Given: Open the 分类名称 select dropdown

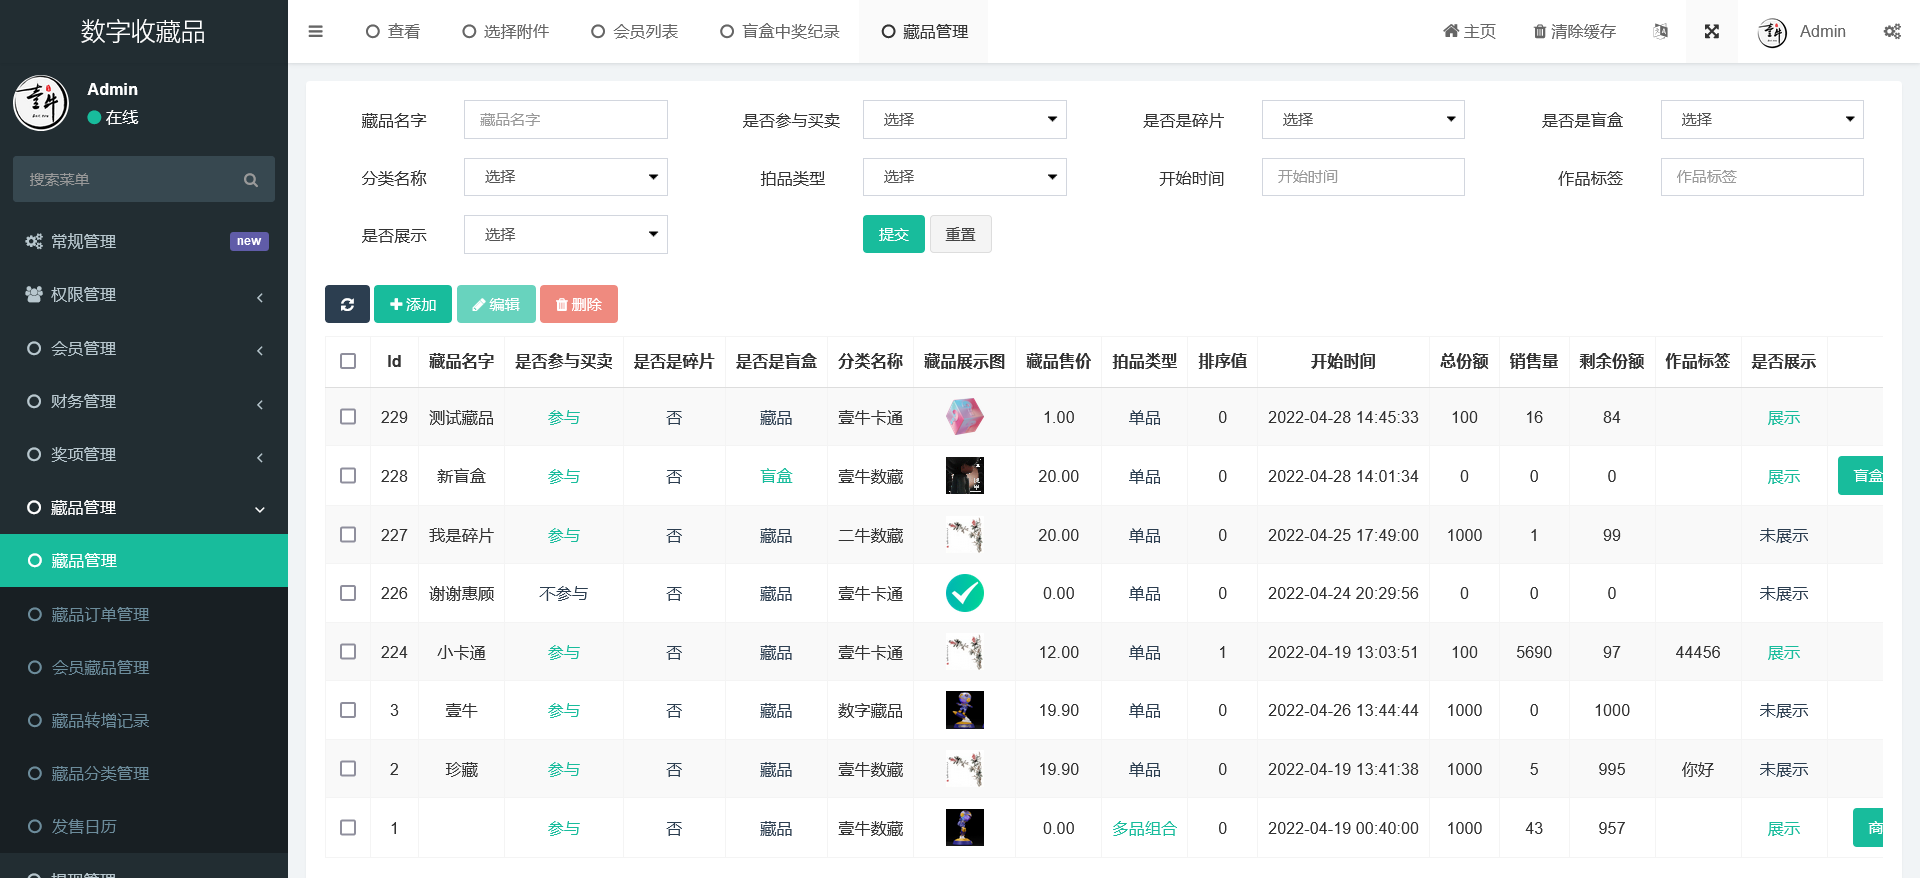Looking at the screenshot, I should coord(565,177).
